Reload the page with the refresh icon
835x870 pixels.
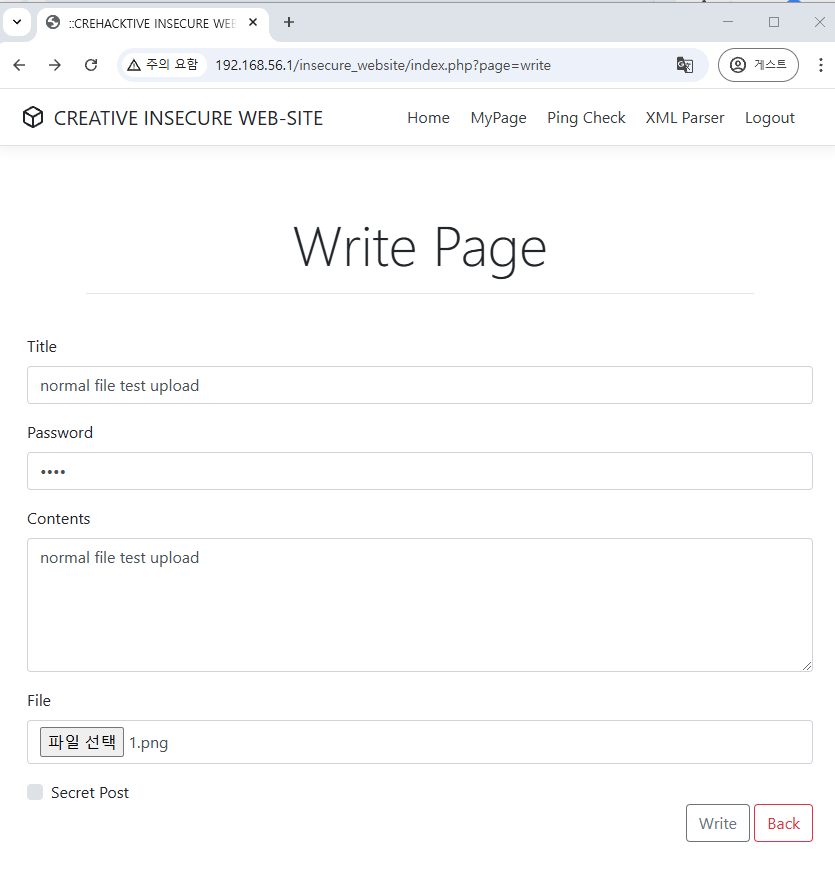(91, 65)
